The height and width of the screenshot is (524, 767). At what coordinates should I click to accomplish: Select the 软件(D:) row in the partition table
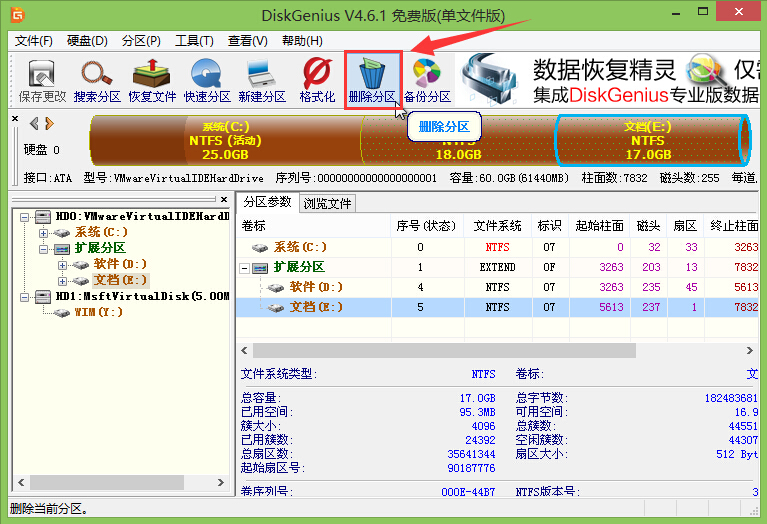497,287
